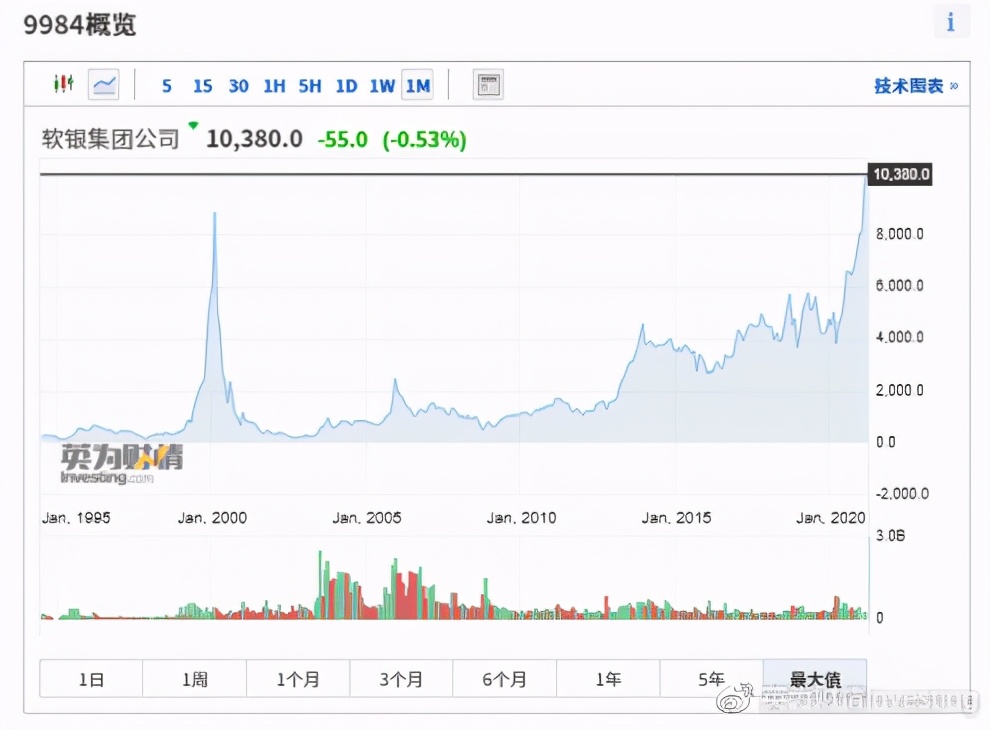
Task: Click the green down-triangle price indicator
Action: pos(193,126)
